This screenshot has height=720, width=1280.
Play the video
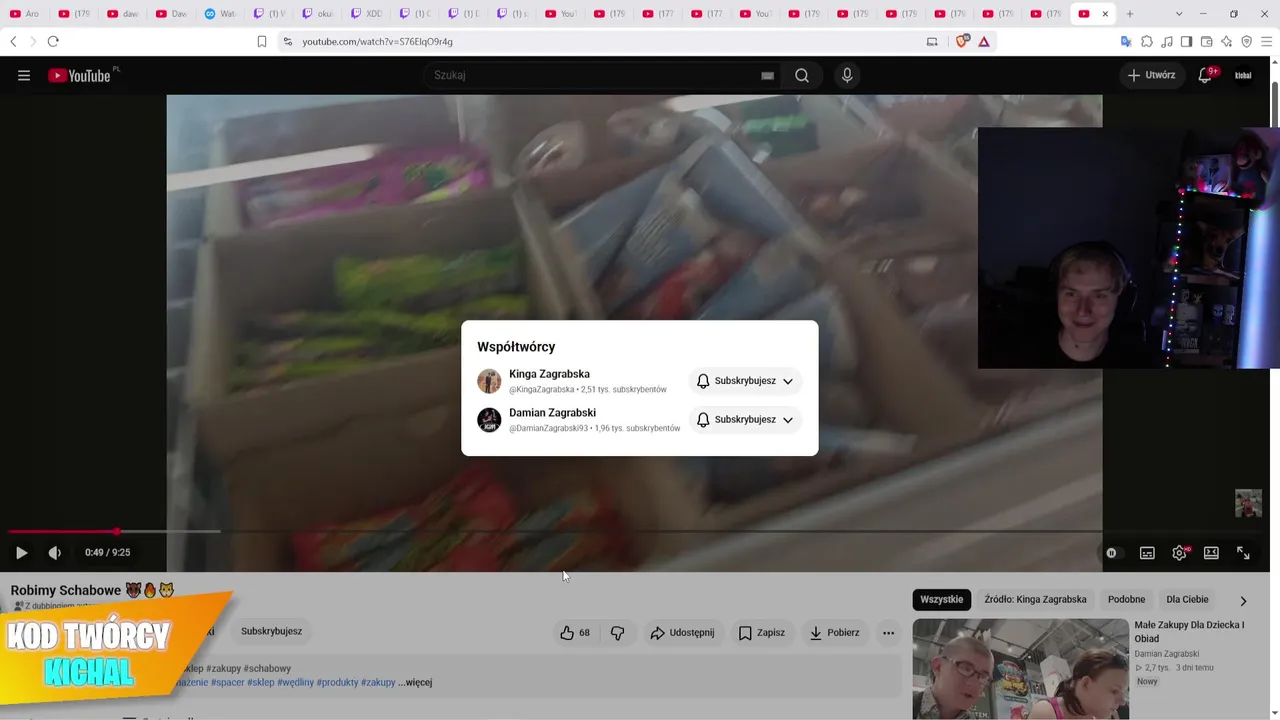coord(21,553)
